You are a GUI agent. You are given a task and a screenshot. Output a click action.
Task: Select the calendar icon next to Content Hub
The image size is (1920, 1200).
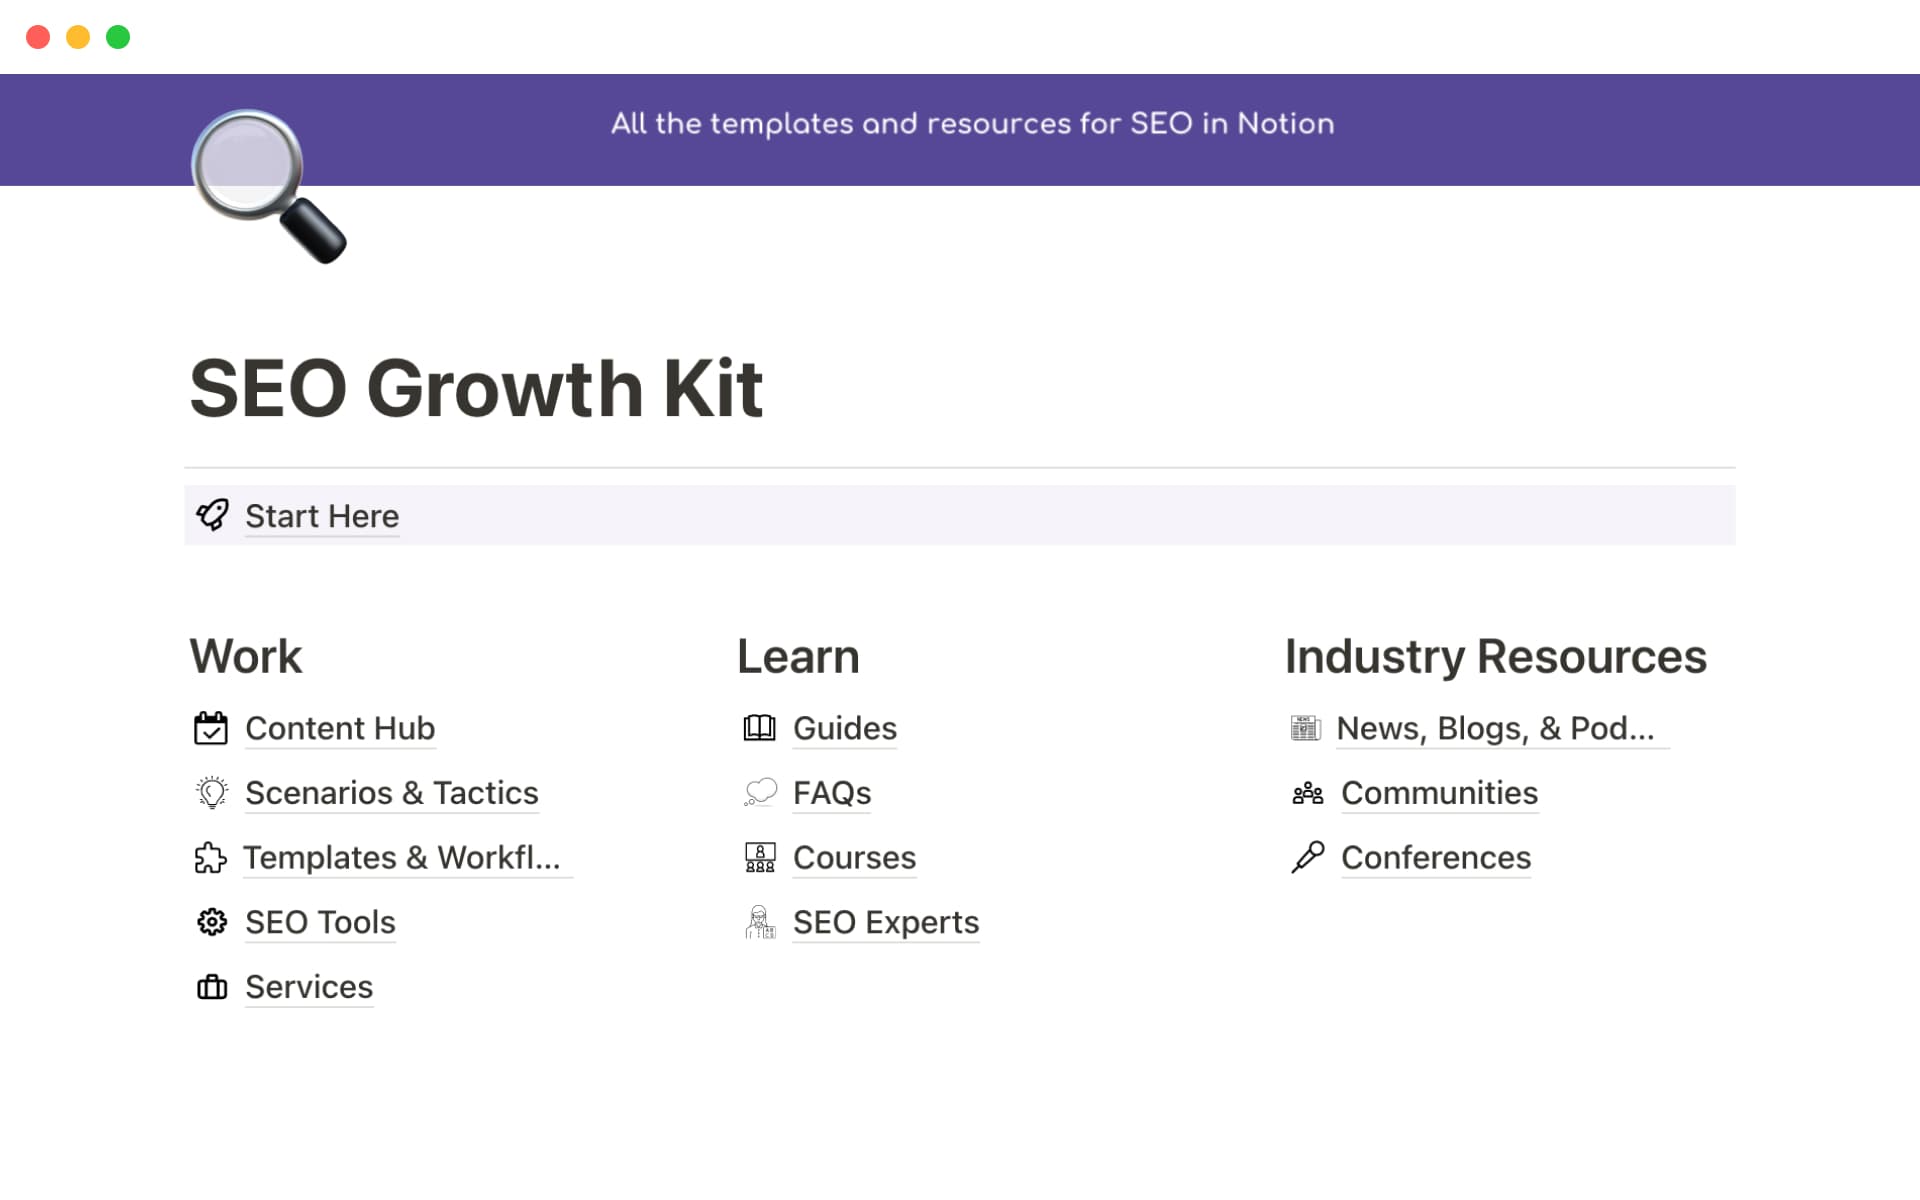212,728
